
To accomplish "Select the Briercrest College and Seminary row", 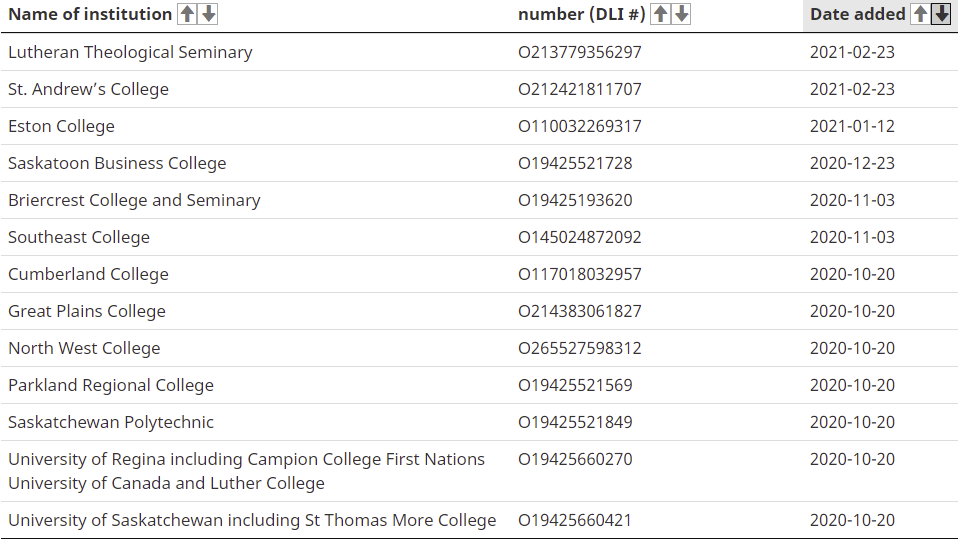I will coord(479,200).
